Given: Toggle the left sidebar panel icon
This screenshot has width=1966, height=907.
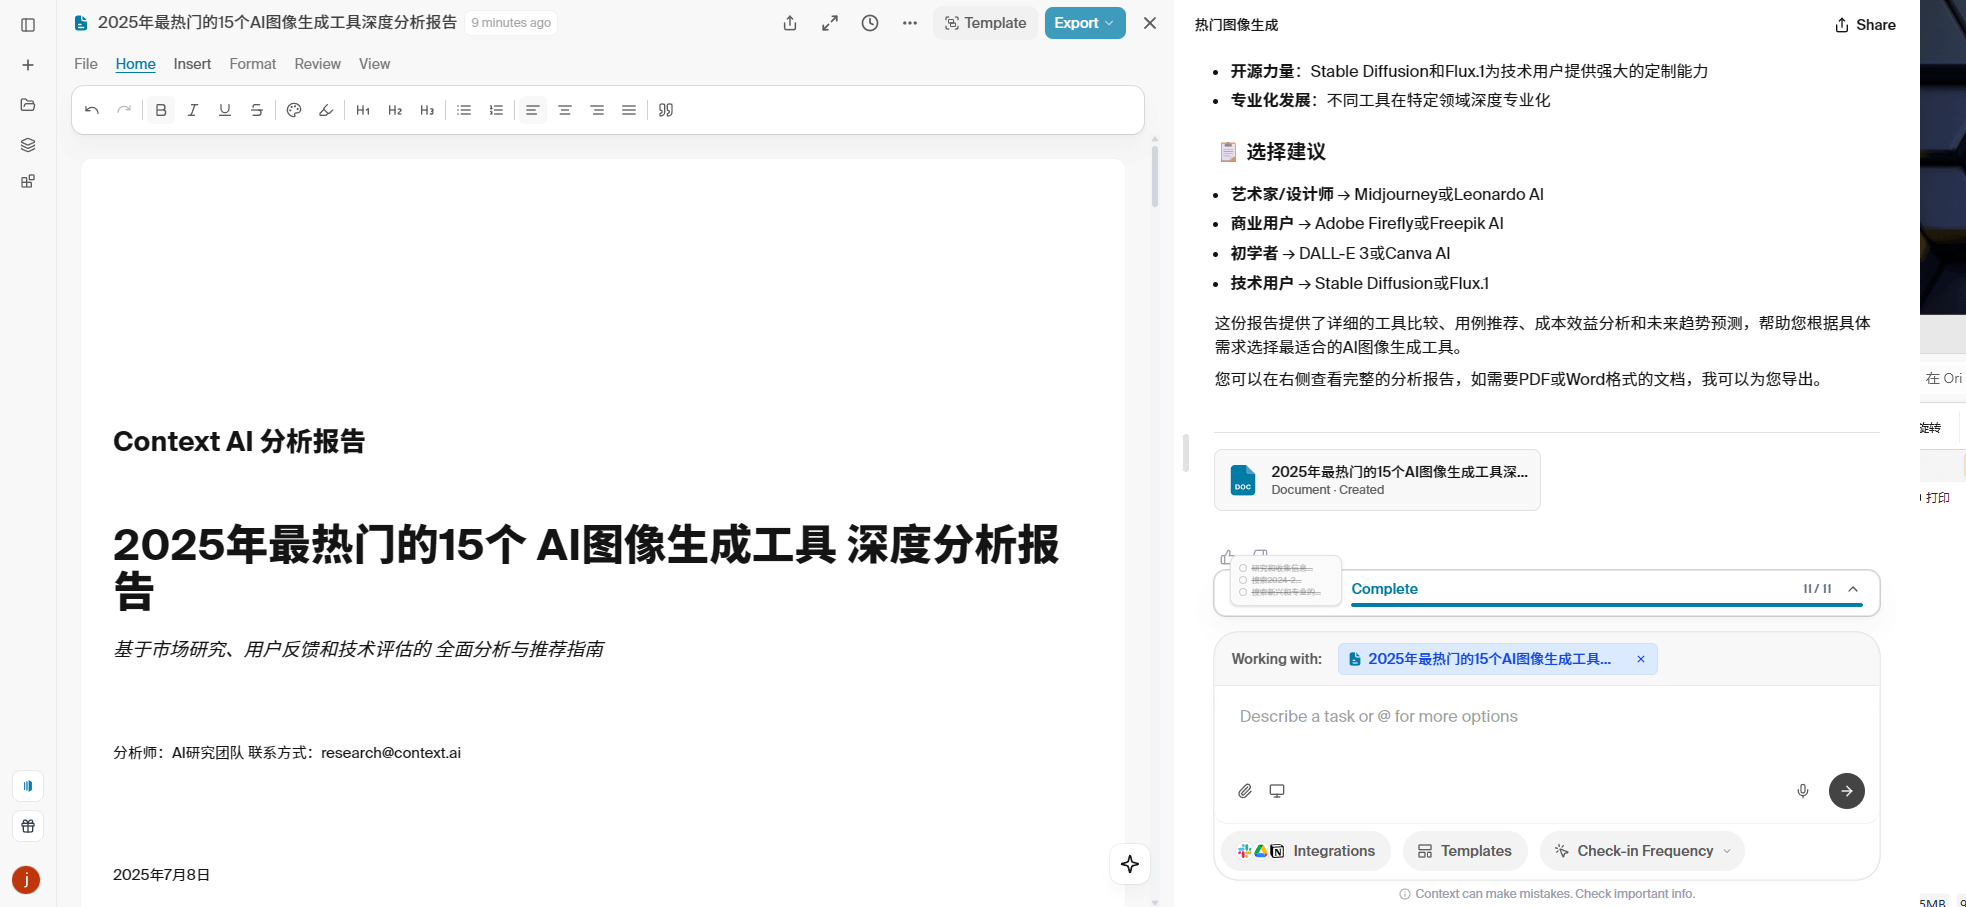Looking at the screenshot, I should point(28,25).
